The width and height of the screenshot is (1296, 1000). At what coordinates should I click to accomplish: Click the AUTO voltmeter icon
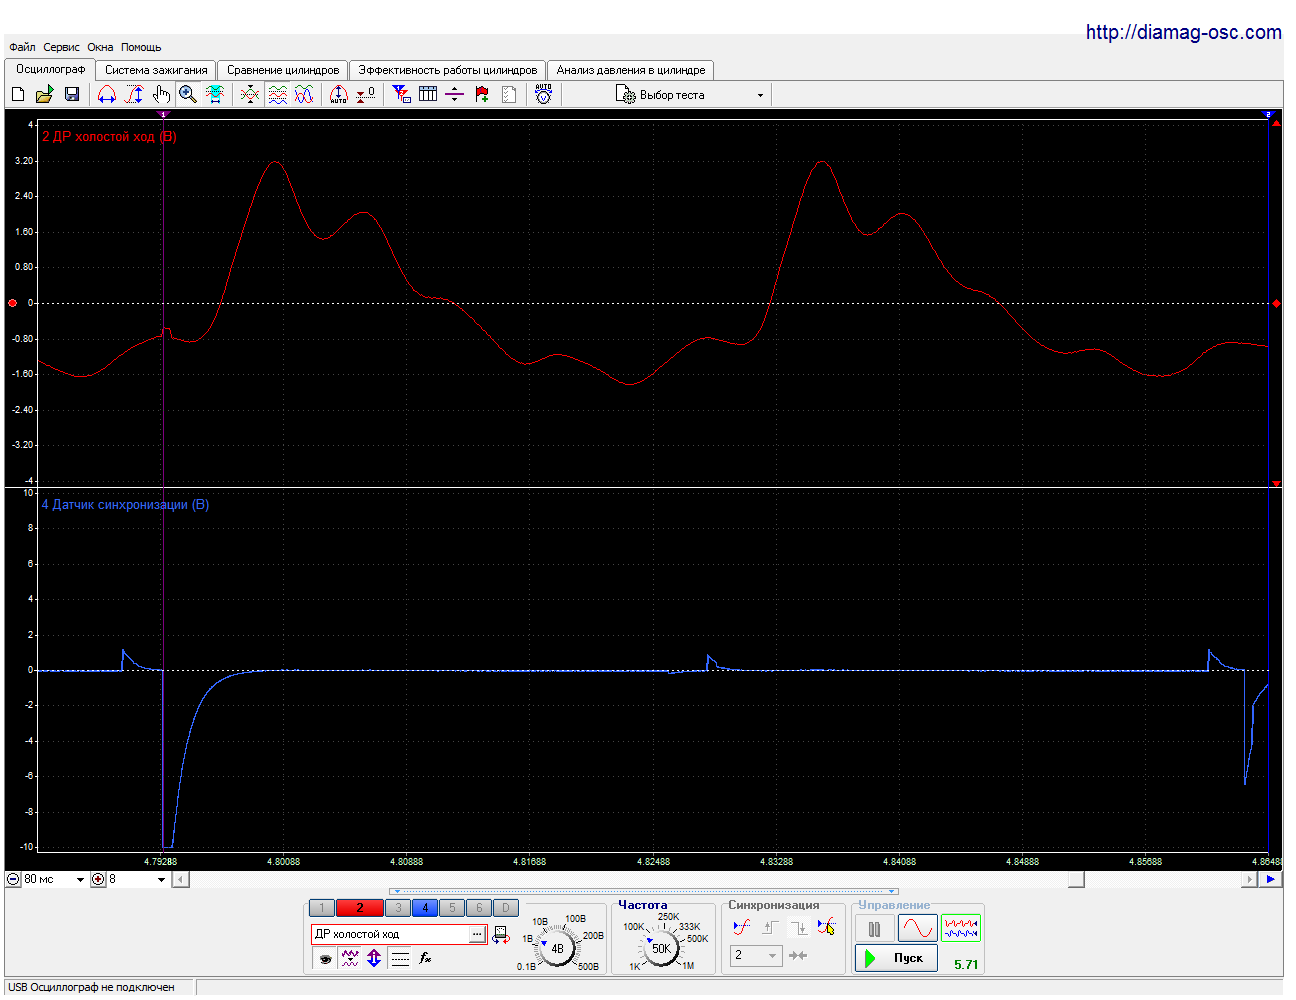(543, 94)
